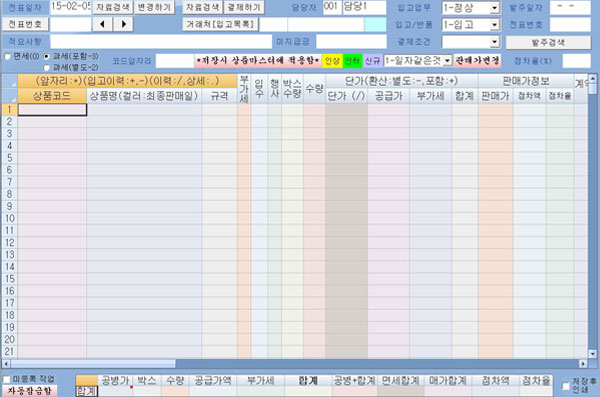The image size is (600, 397).
Task: Click the 상품코드 cell in row 1
Action: (x=52, y=110)
